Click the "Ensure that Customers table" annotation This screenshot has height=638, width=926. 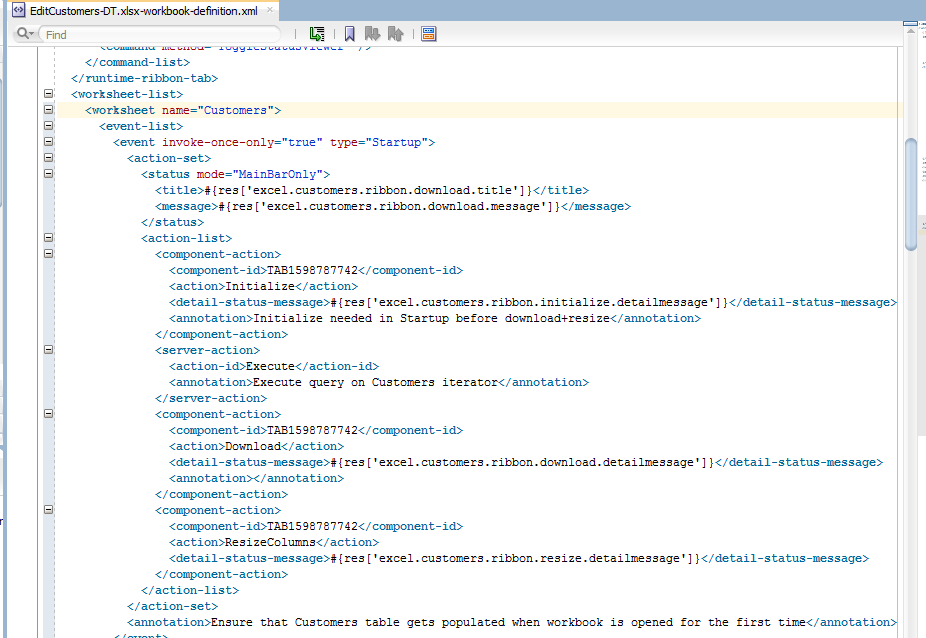(508, 622)
